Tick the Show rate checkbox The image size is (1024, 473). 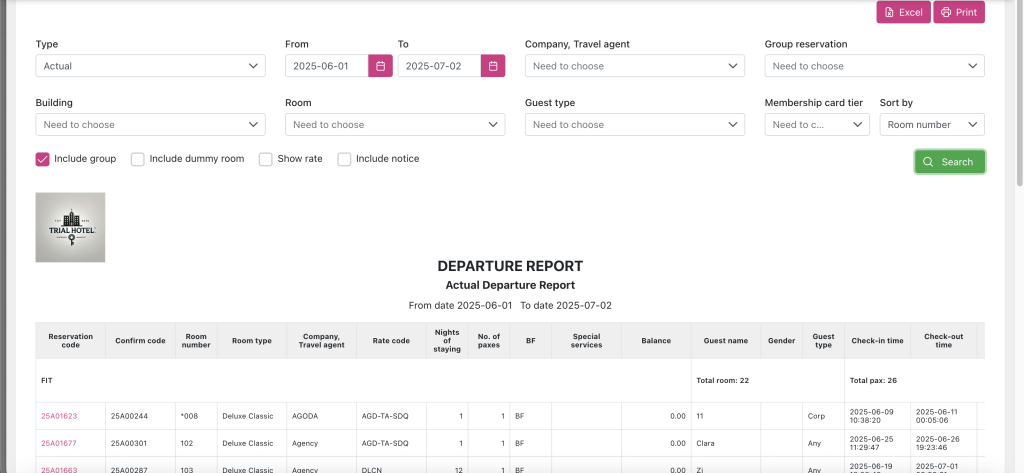266,159
